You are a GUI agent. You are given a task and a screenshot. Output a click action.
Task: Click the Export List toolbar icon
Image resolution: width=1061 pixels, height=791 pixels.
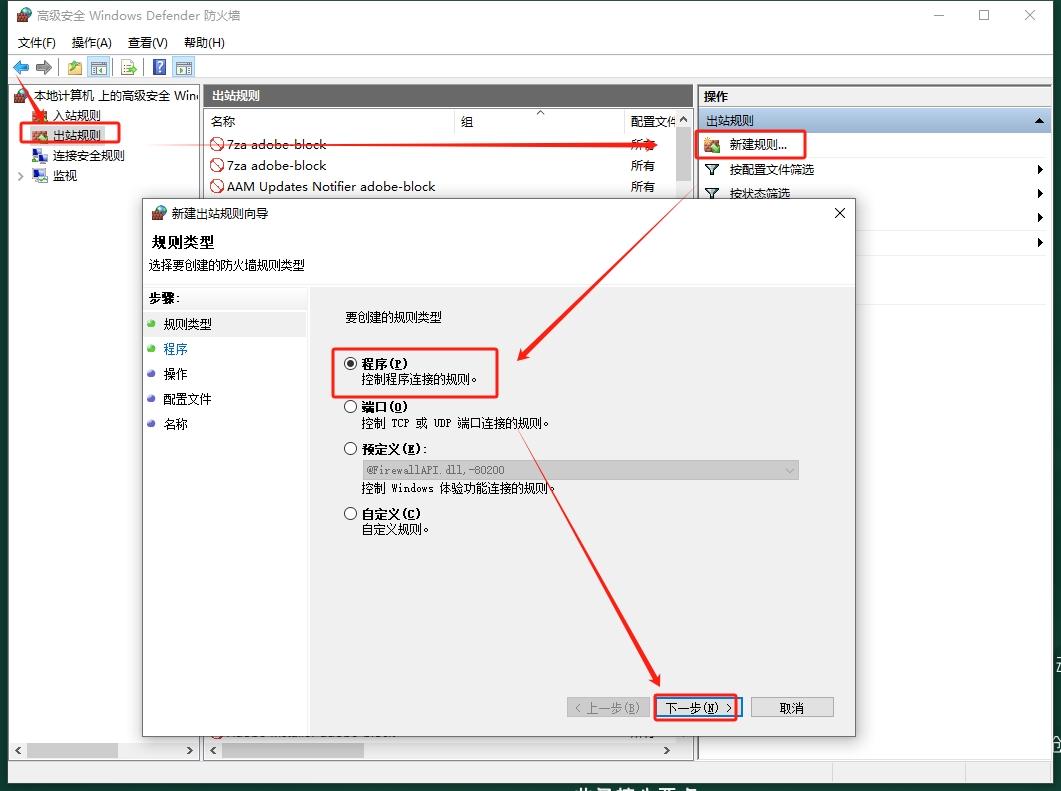tap(129, 67)
